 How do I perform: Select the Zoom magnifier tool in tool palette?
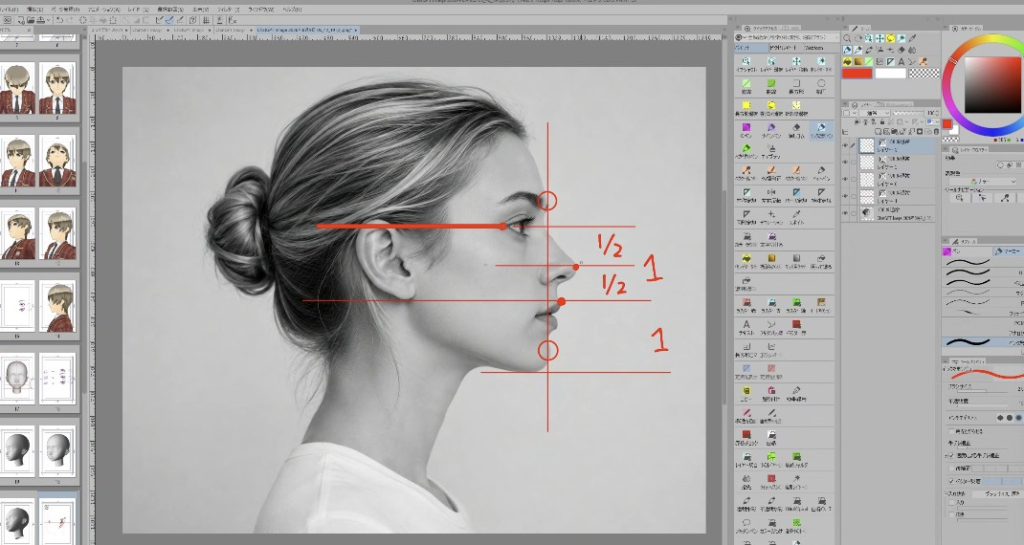[x=847, y=39]
